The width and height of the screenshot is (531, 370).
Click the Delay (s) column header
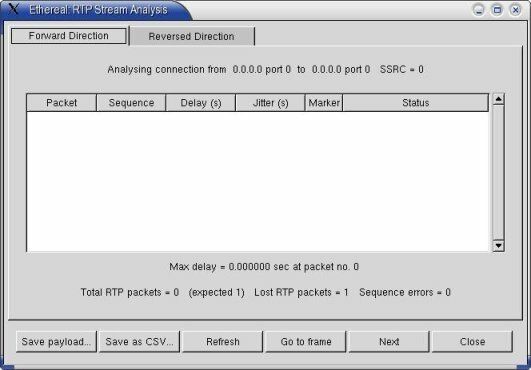pyautogui.click(x=200, y=103)
